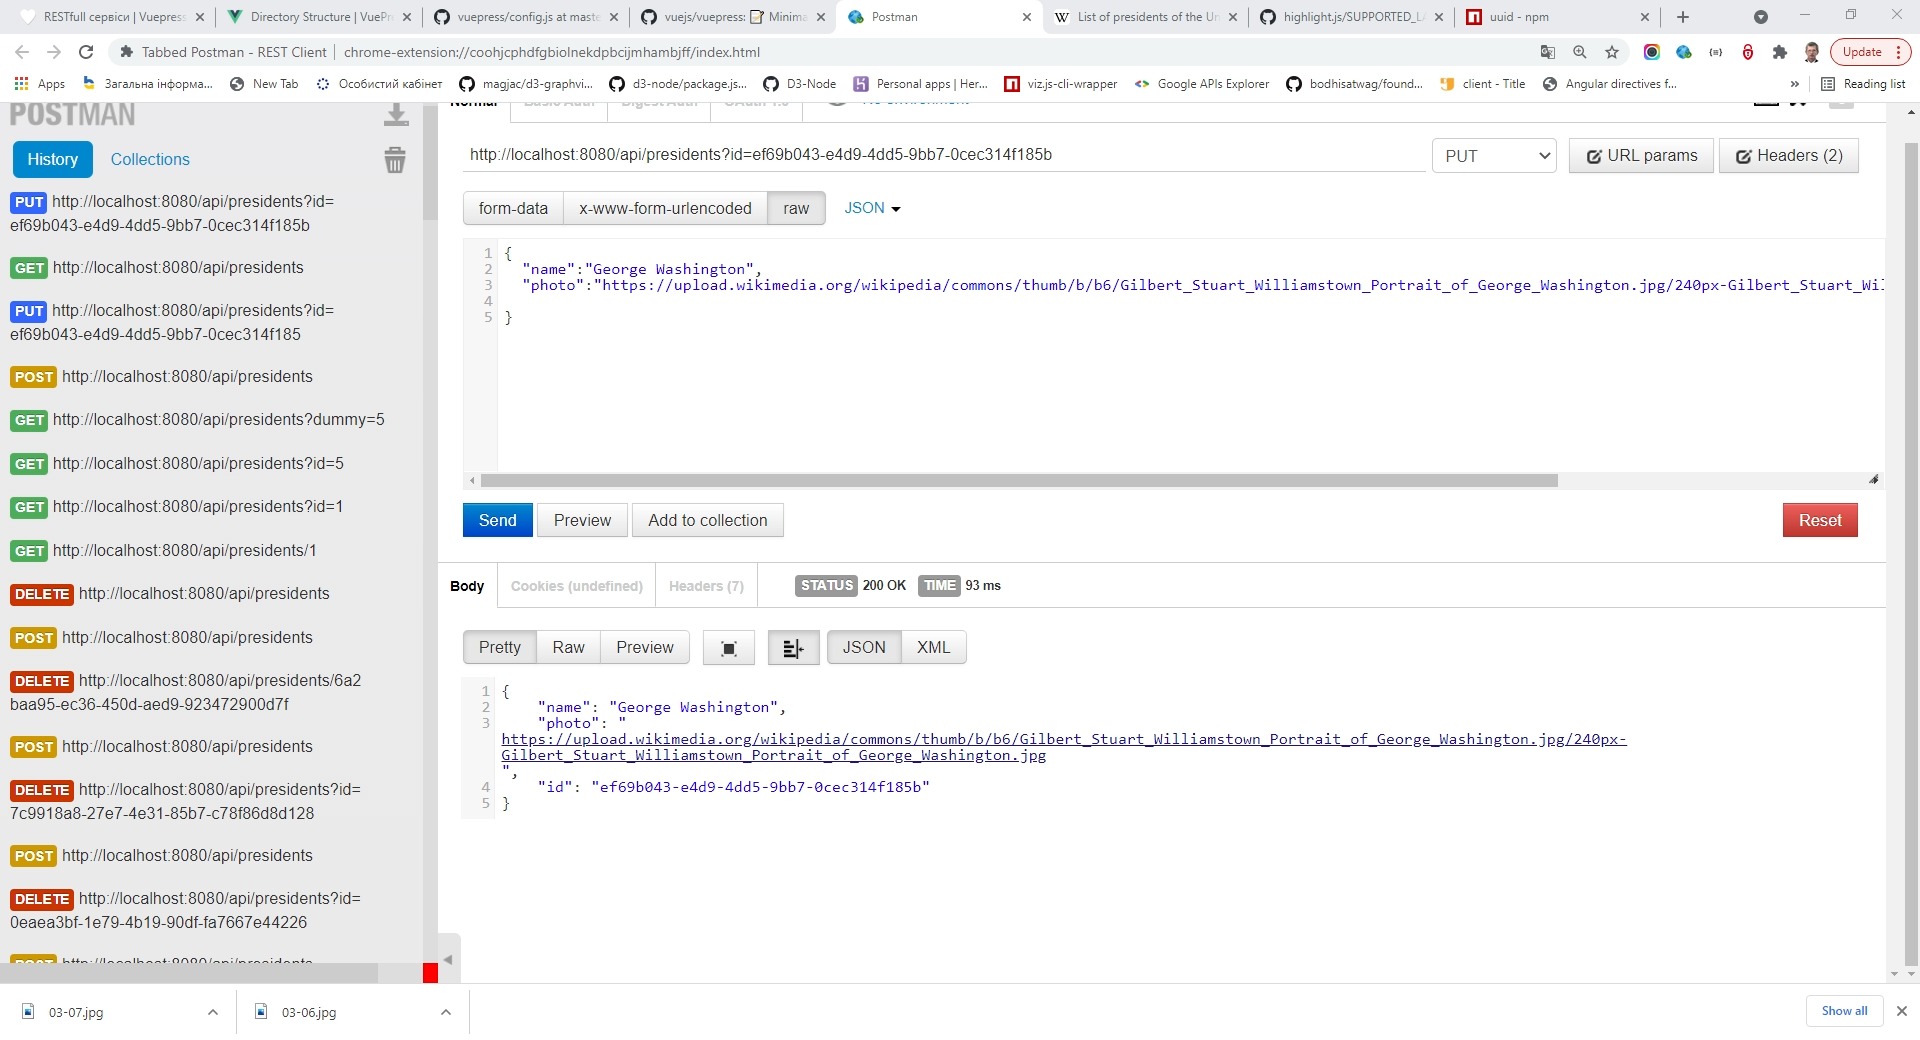Image resolution: width=1920 pixels, height=1040 pixels.
Task: Switch body type to form-data
Action: (513, 208)
